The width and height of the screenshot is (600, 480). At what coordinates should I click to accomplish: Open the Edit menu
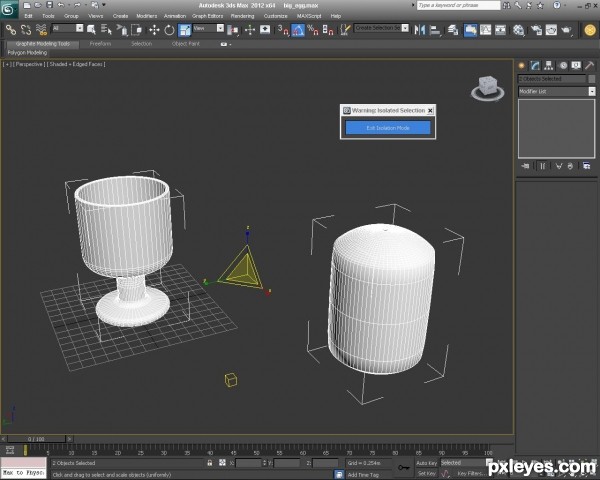(x=28, y=16)
